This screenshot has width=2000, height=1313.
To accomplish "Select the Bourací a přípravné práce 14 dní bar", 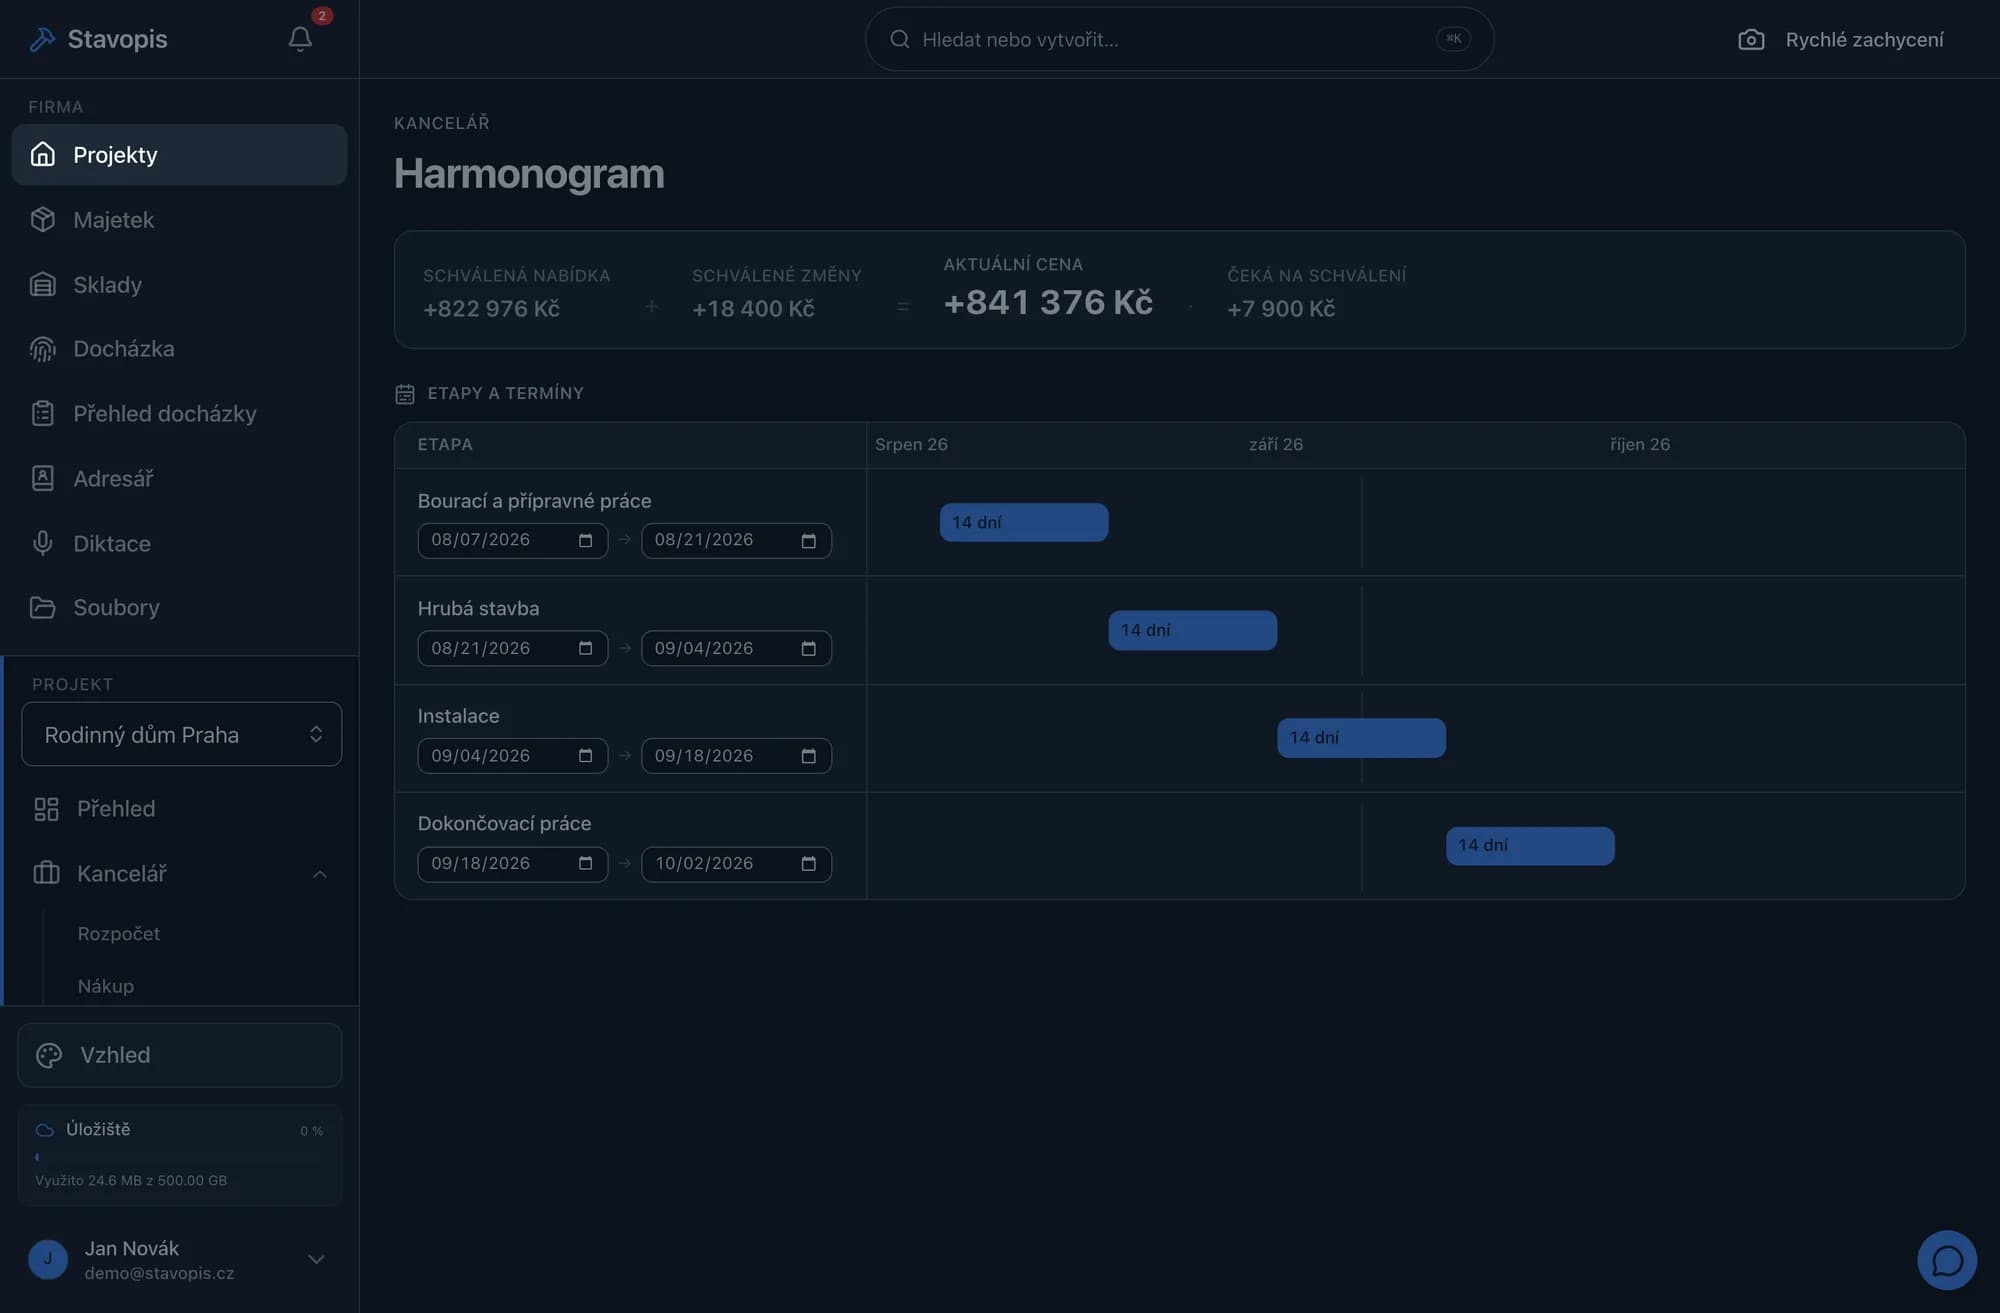I will pos(1024,522).
